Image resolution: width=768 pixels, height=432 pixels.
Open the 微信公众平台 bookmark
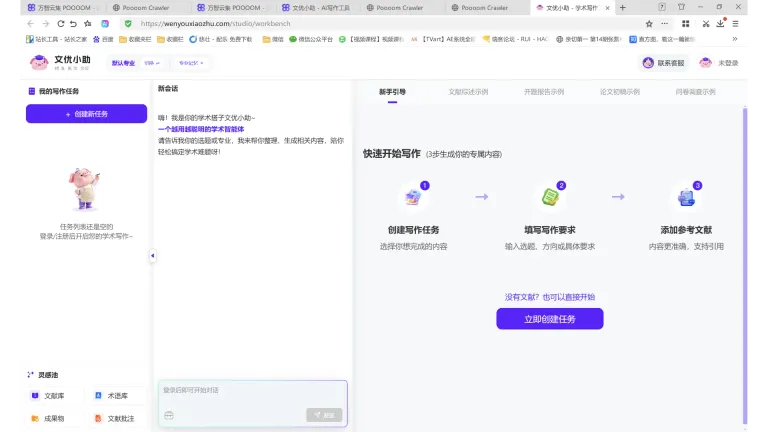pos(311,39)
